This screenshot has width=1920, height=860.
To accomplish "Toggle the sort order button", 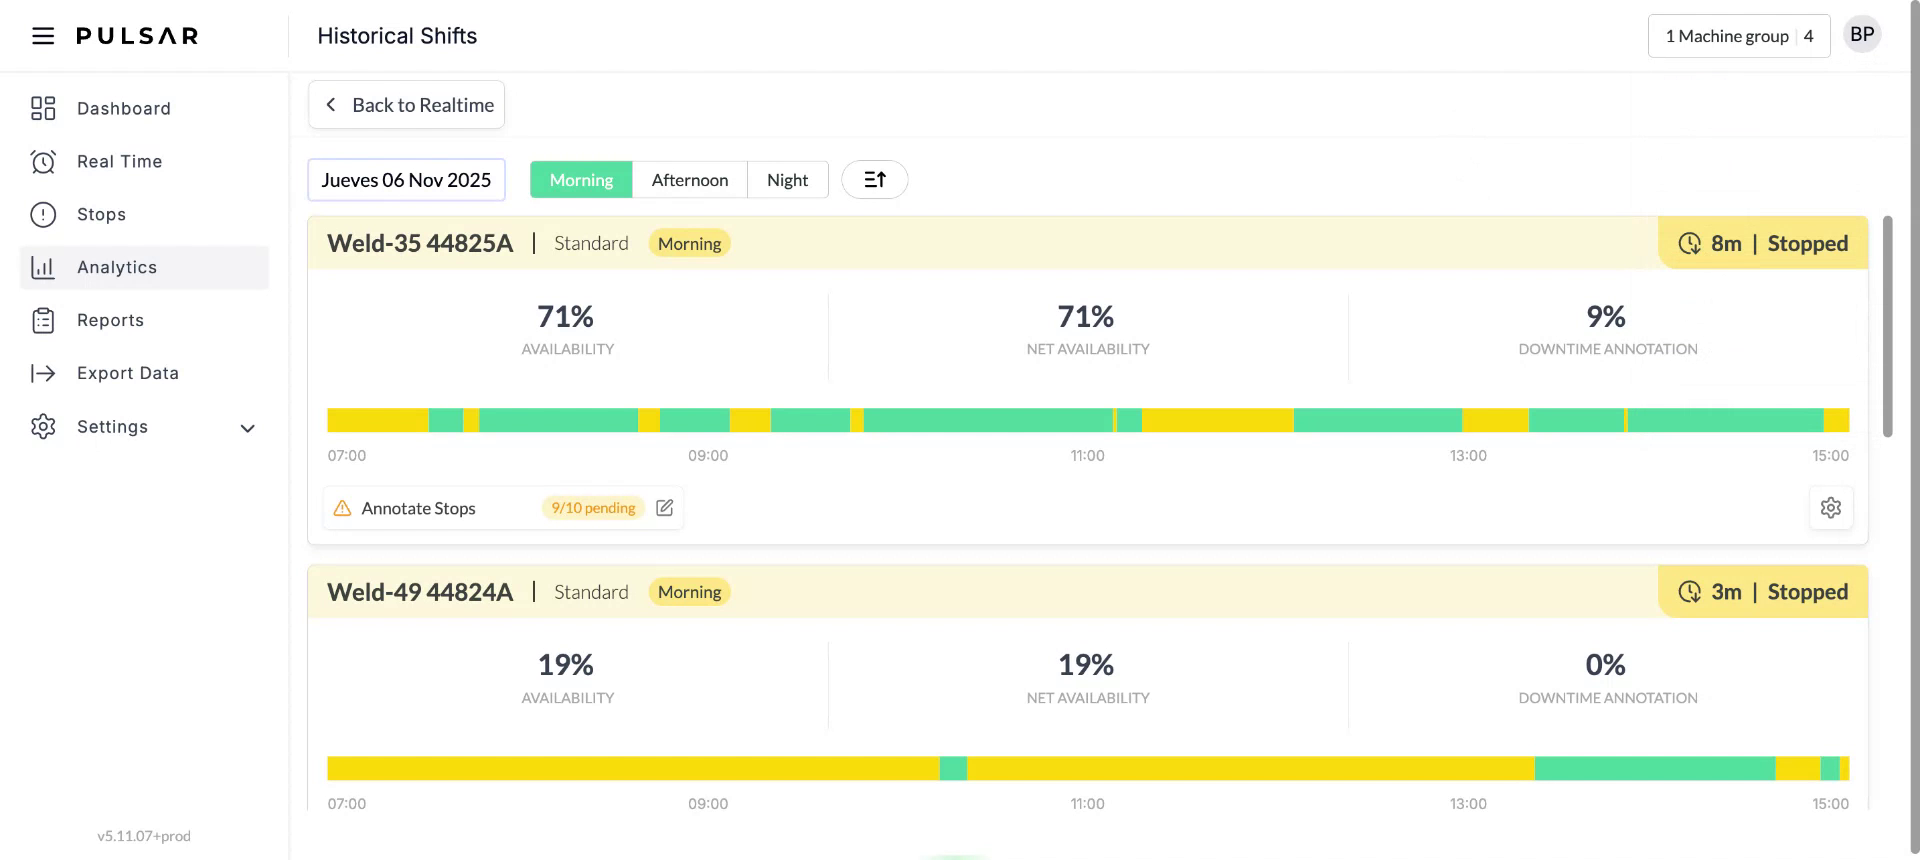I will (x=874, y=180).
